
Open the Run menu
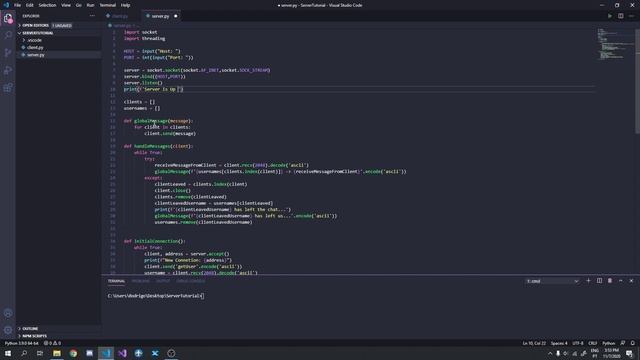pos(91,5)
